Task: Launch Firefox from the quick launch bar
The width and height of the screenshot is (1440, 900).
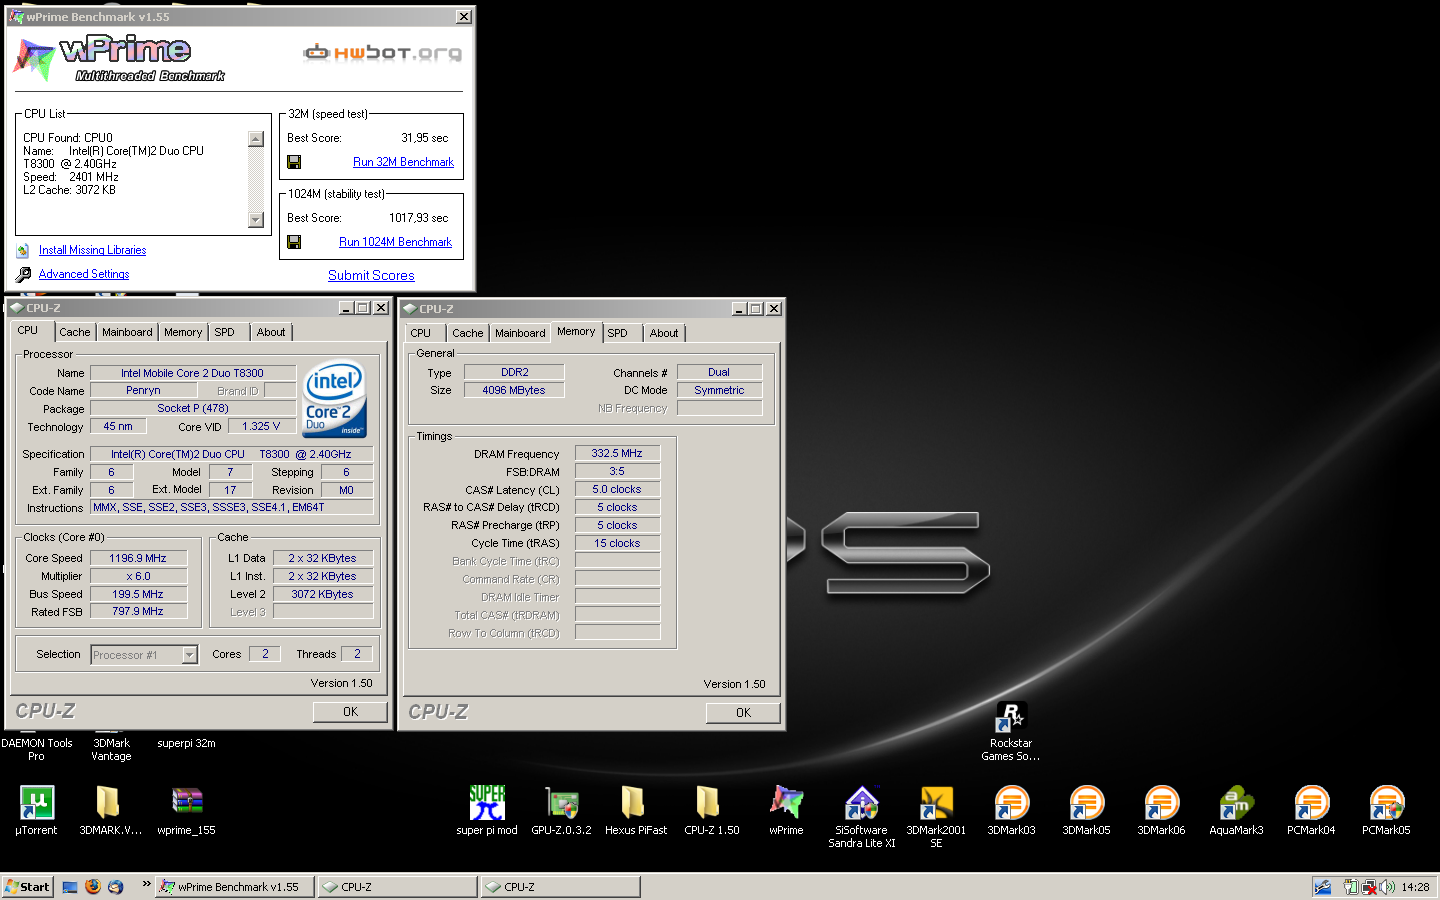Action: [93, 886]
